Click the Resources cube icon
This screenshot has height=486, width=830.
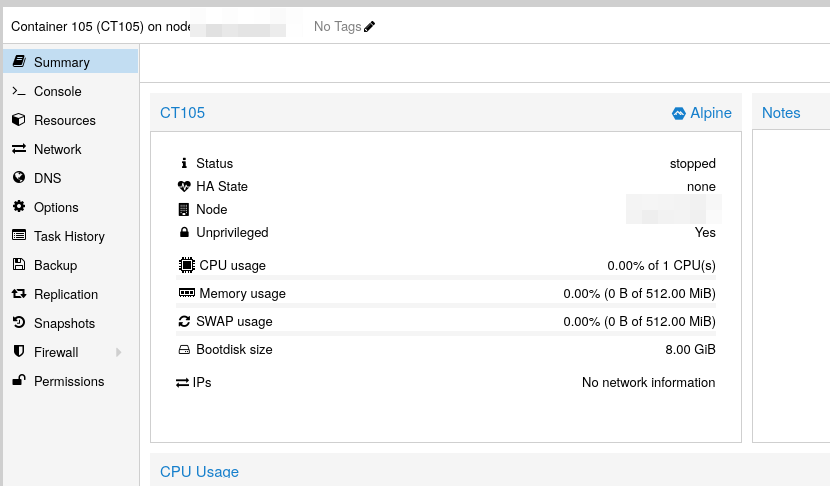point(18,120)
